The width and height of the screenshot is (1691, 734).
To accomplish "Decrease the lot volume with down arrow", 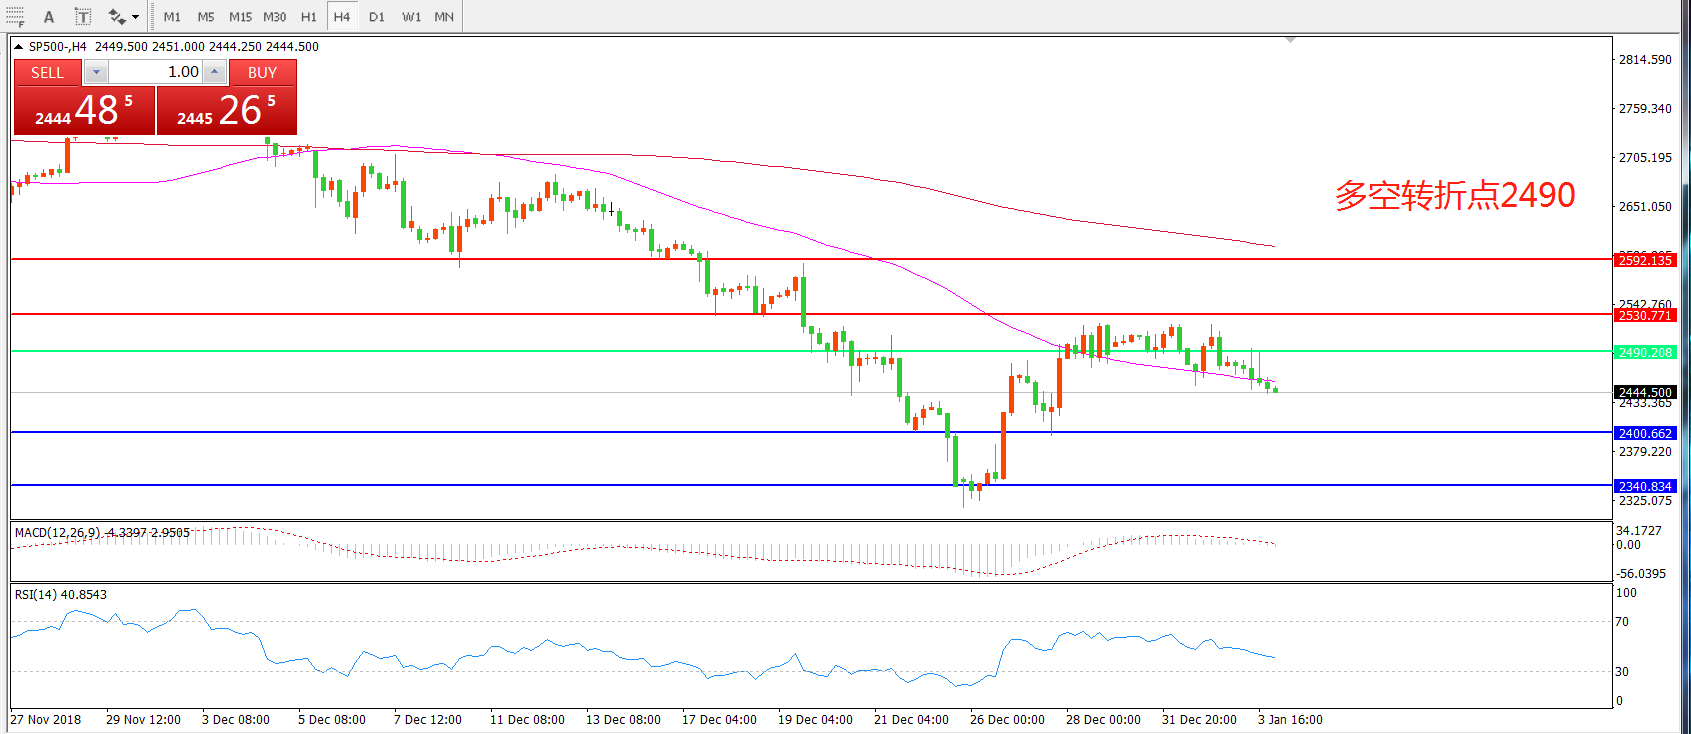I will tap(96, 72).
